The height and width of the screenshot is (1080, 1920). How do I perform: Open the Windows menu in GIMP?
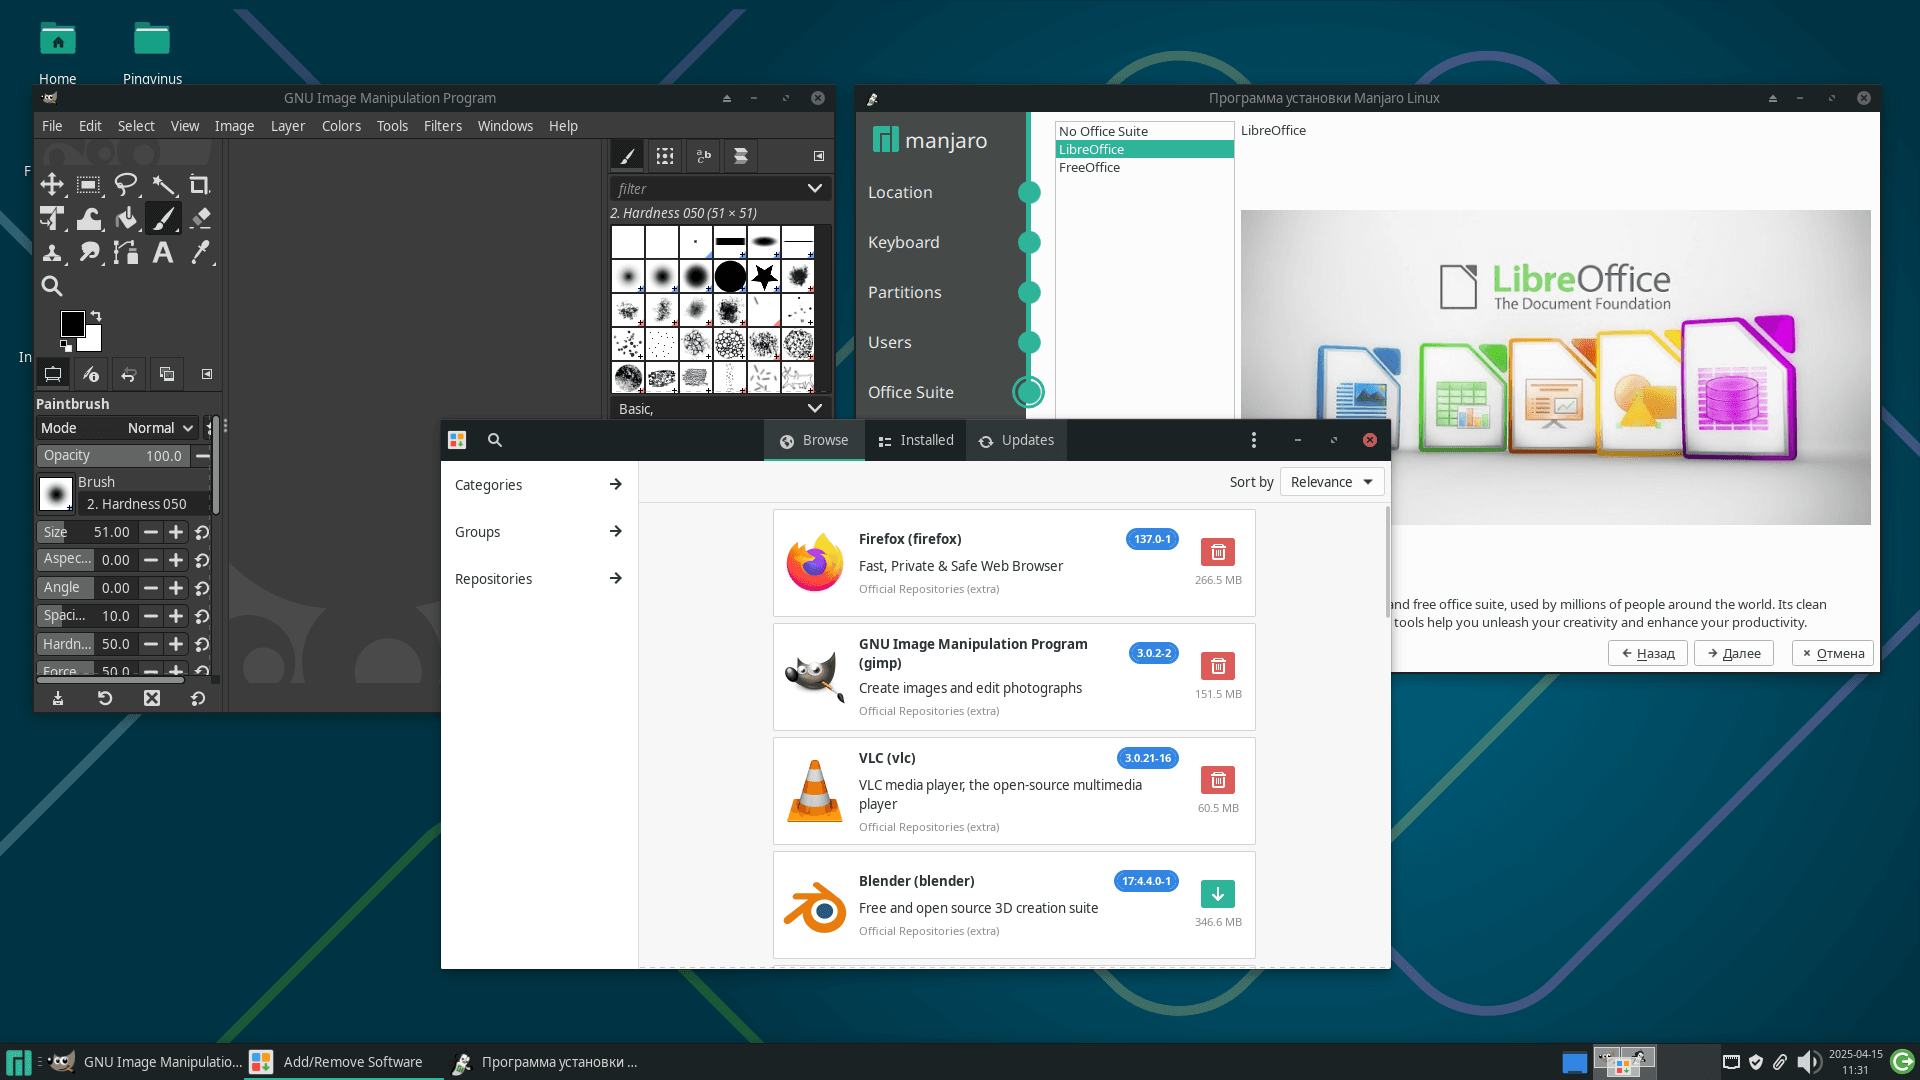tap(505, 126)
